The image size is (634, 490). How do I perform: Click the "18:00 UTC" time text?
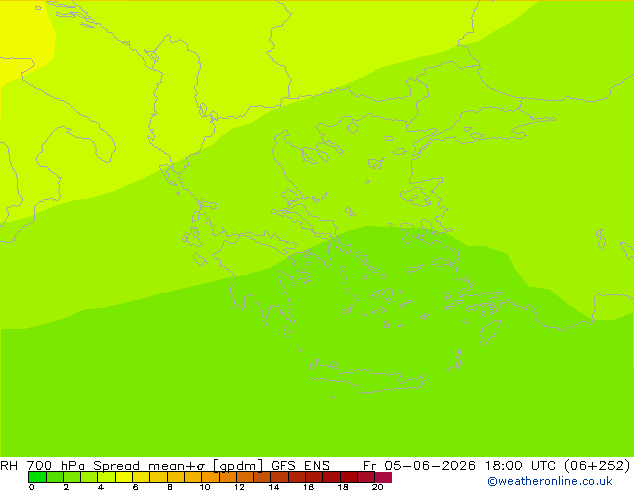(520, 465)
